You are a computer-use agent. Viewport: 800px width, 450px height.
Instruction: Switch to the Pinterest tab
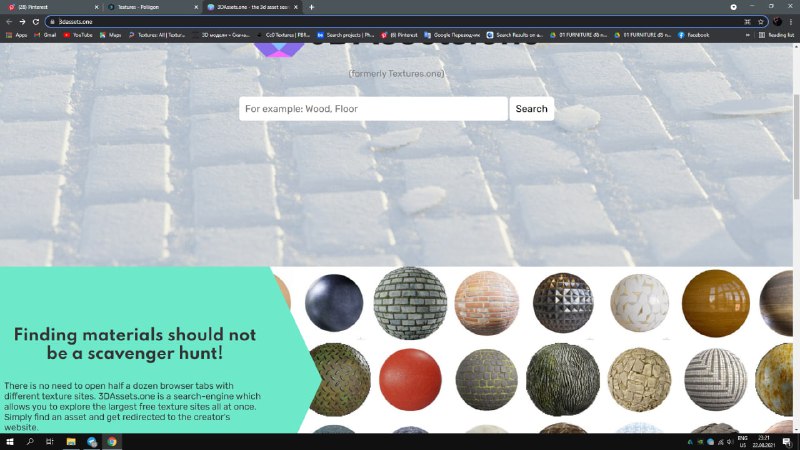click(x=51, y=7)
